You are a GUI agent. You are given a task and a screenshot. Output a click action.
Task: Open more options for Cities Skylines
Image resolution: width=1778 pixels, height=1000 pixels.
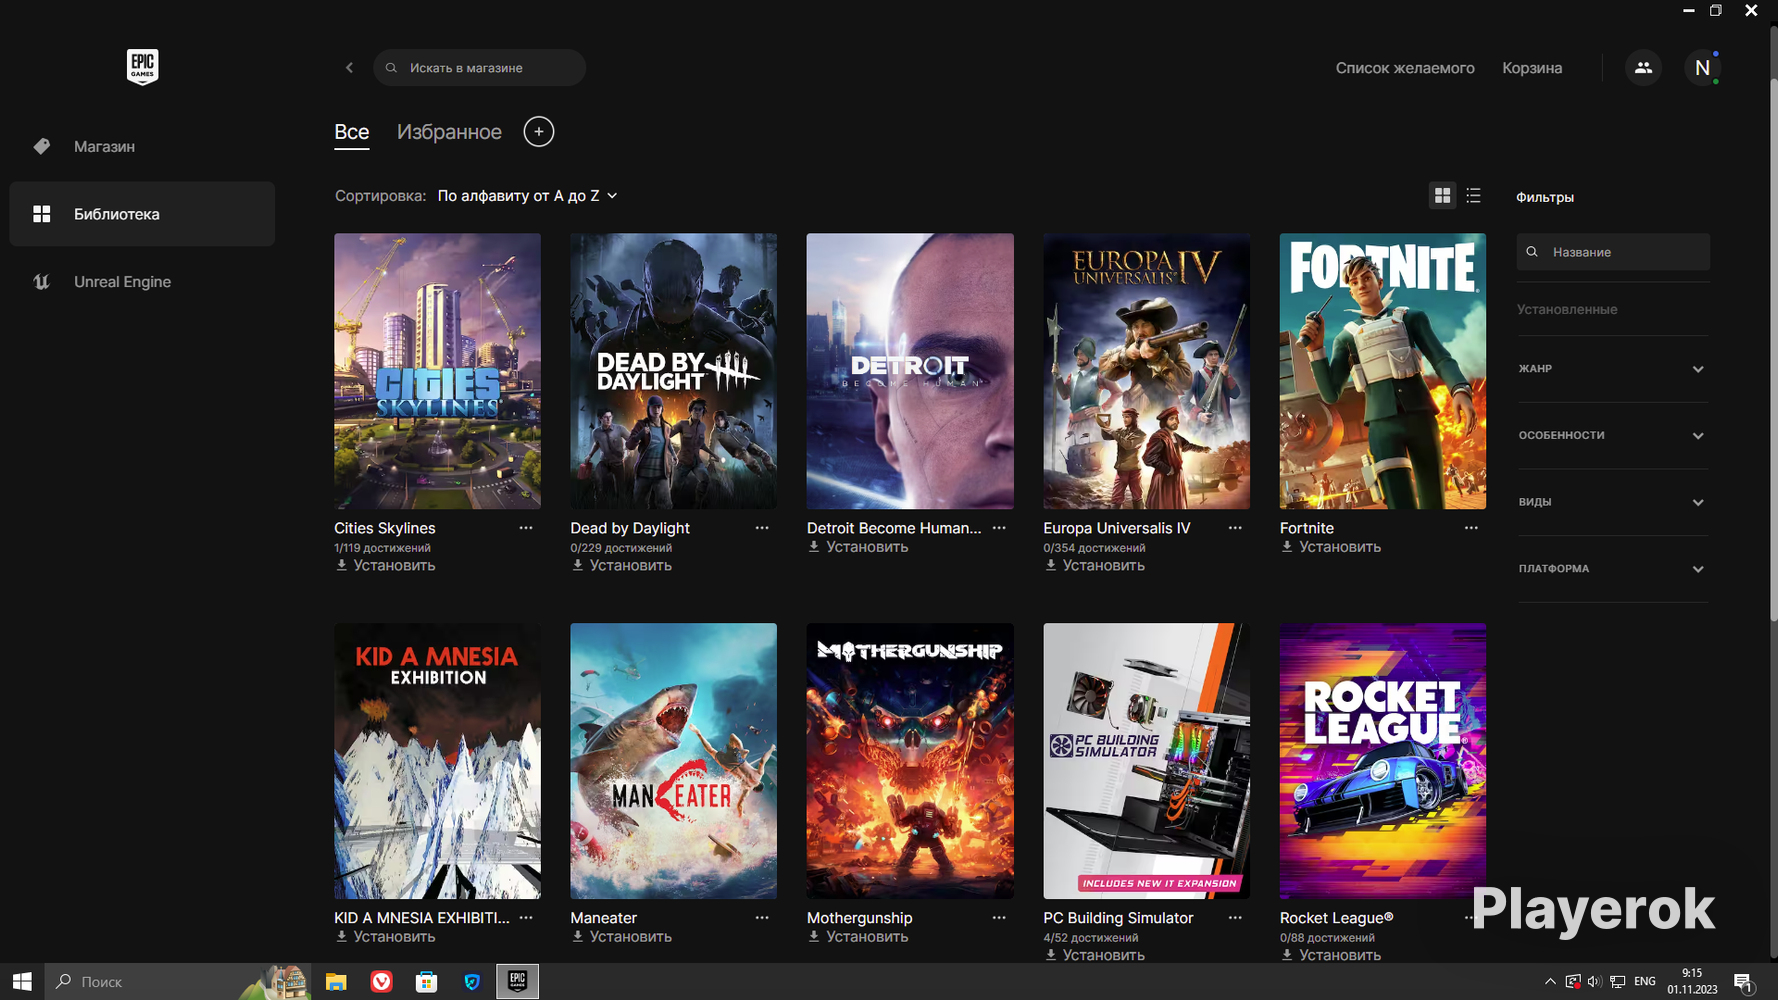526,528
